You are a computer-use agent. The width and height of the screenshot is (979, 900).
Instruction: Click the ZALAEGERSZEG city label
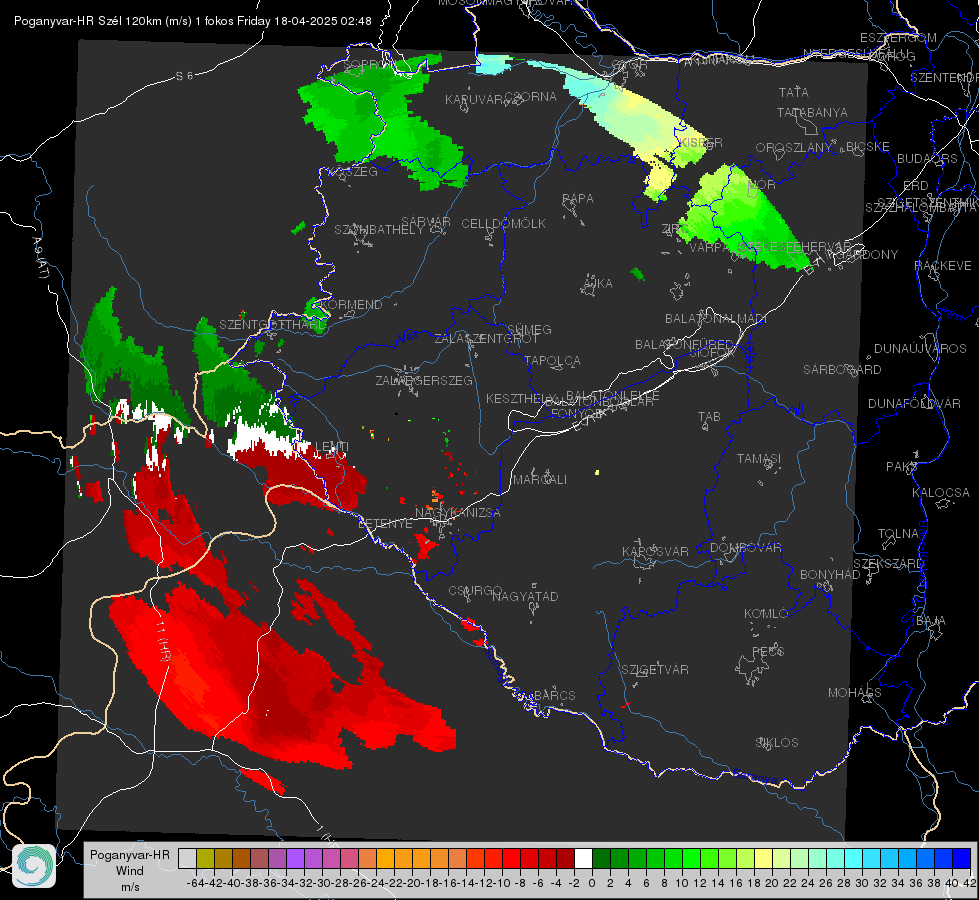[424, 380]
